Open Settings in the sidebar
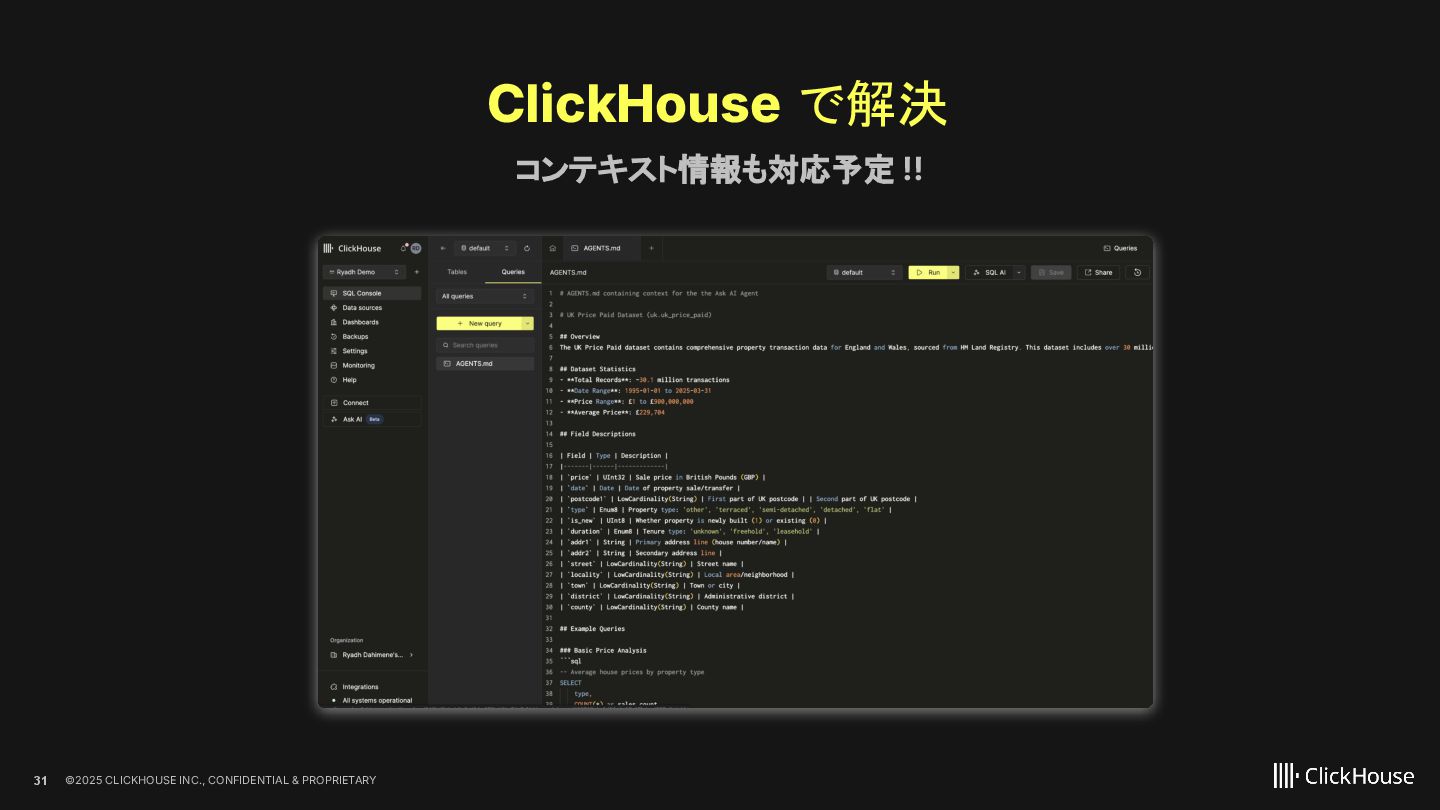This screenshot has height=810, width=1440. (x=372, y=351)
